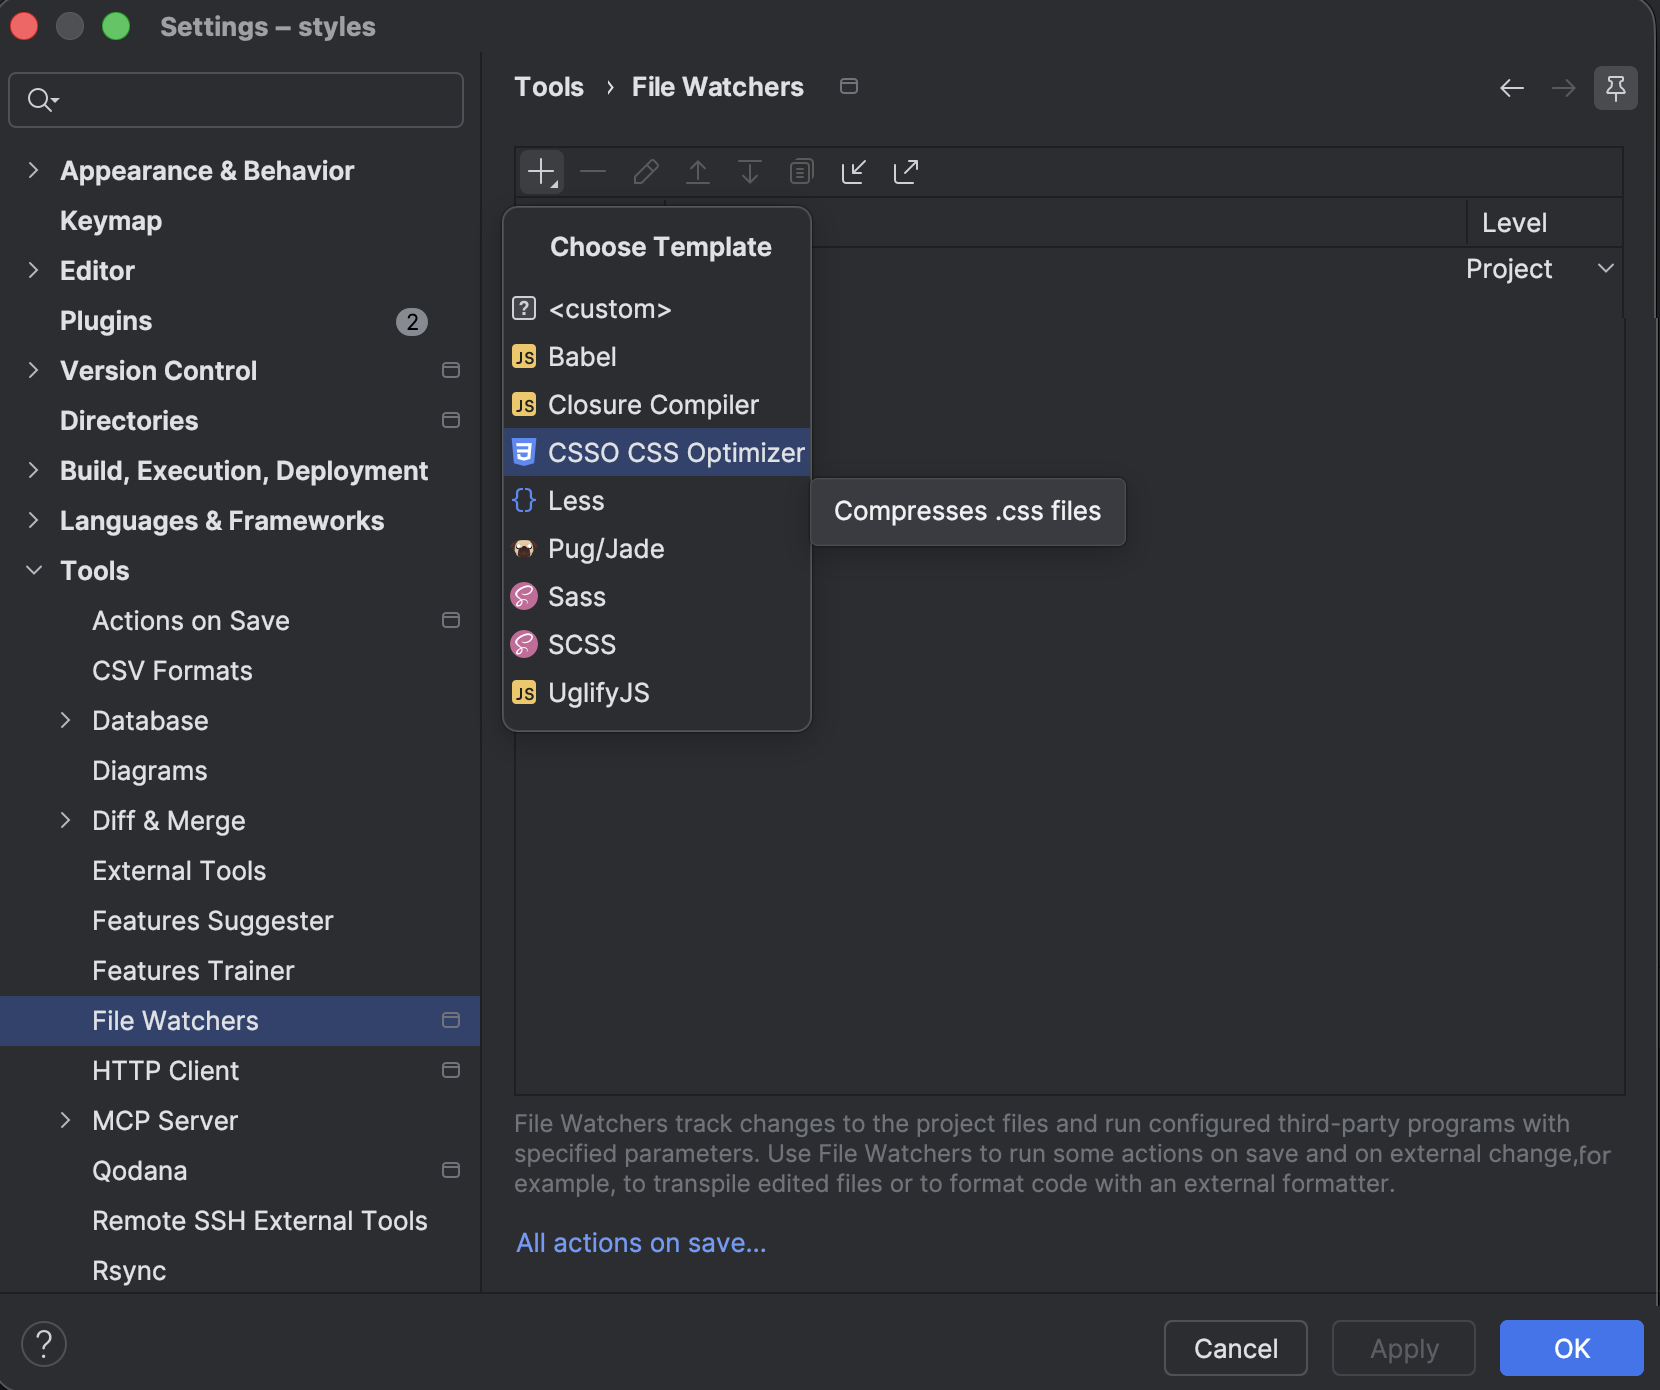Click the Move Down arrow icon
1660x1390 pixels.
pos(749,172)
